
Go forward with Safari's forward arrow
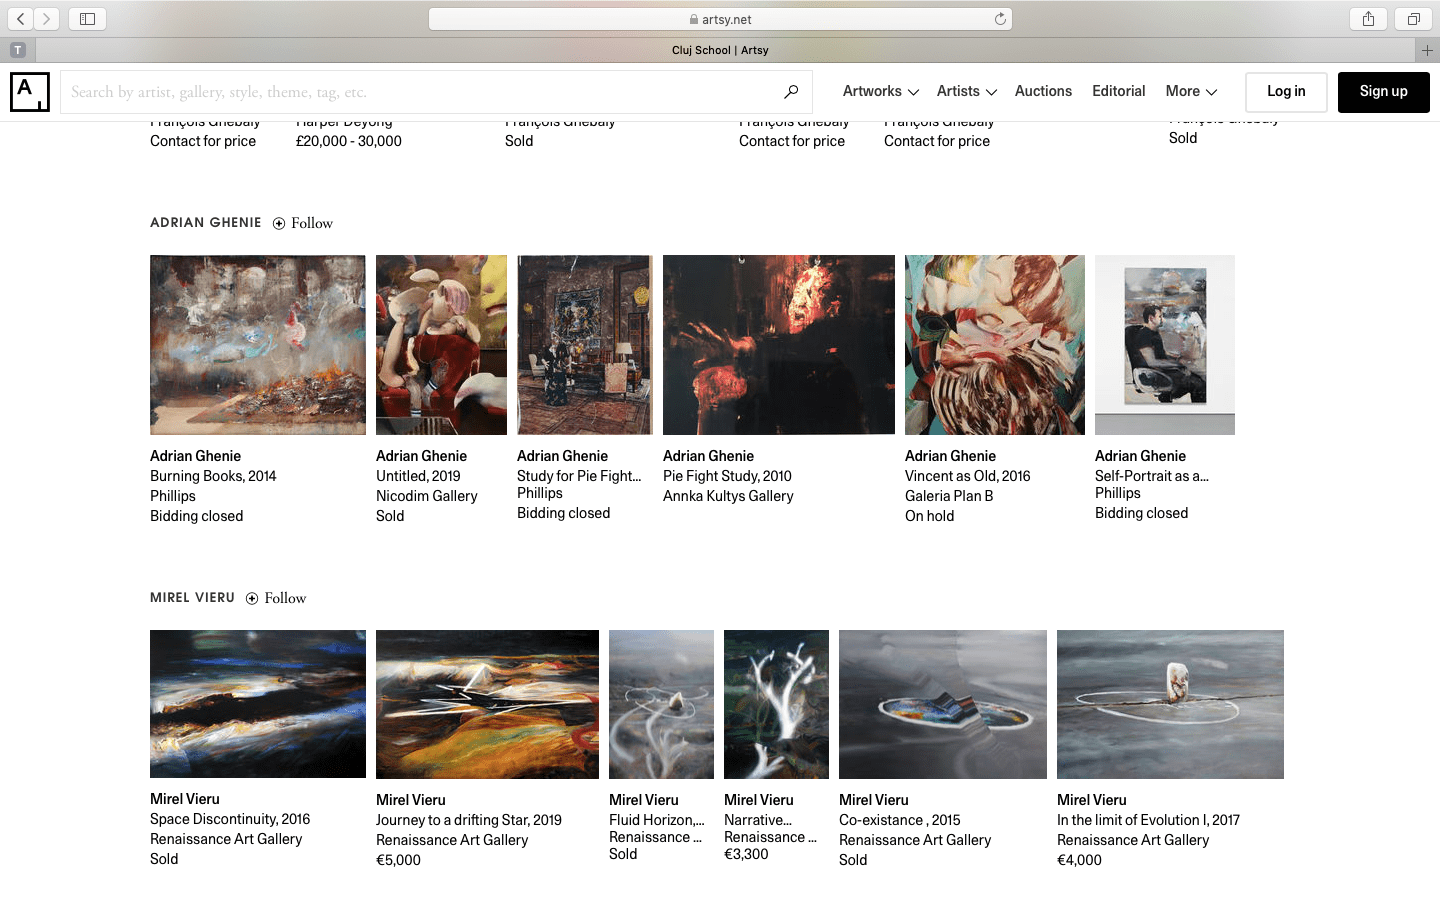(46, 19)
